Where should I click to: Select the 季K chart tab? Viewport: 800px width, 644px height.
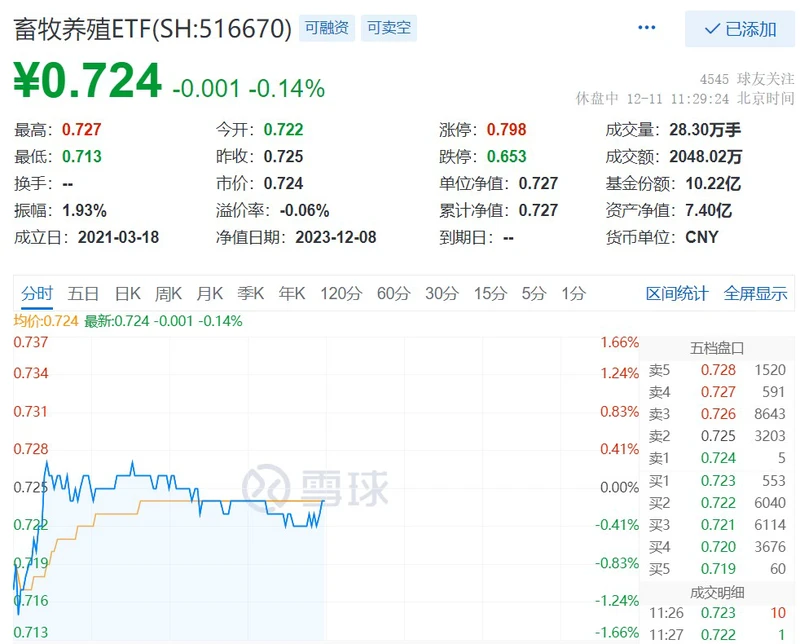click(x=251, y=293)
